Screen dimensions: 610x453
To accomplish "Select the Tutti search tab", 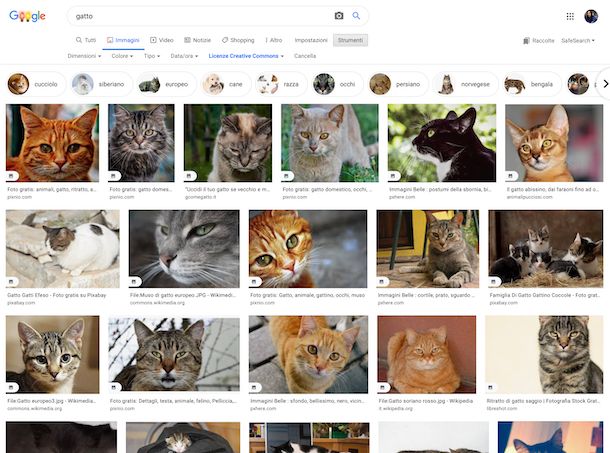I will (x=86, y=40).
